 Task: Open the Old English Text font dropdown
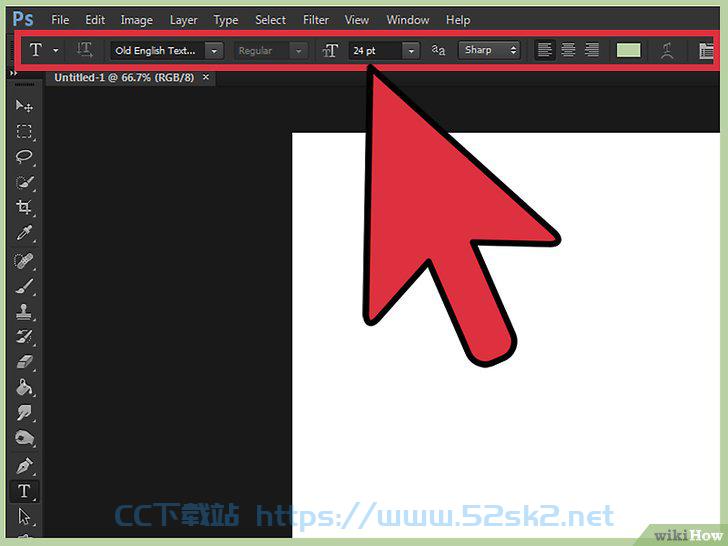[214, 51]
